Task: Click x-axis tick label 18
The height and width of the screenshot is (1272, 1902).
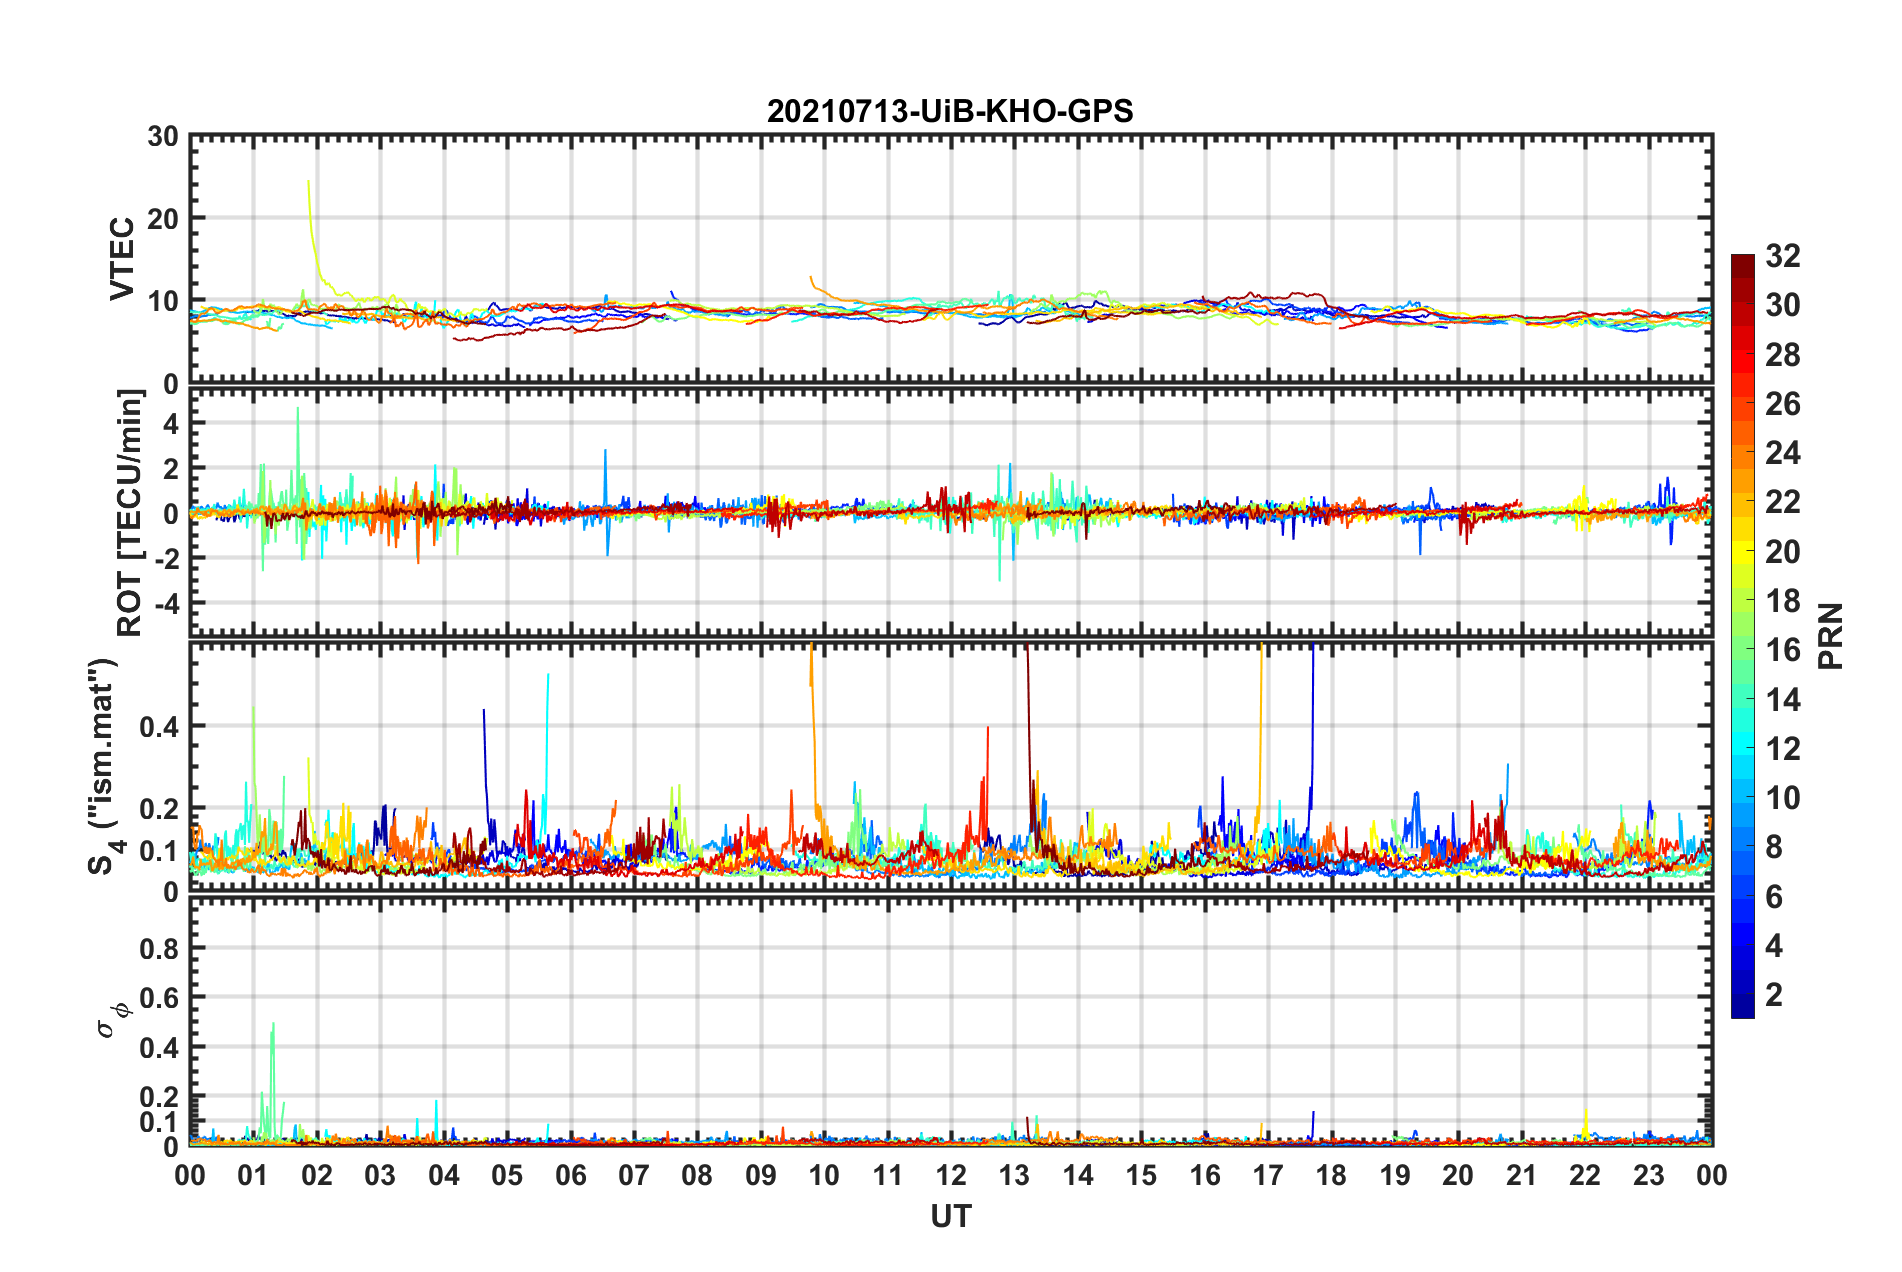Action: [1332, 1175]
